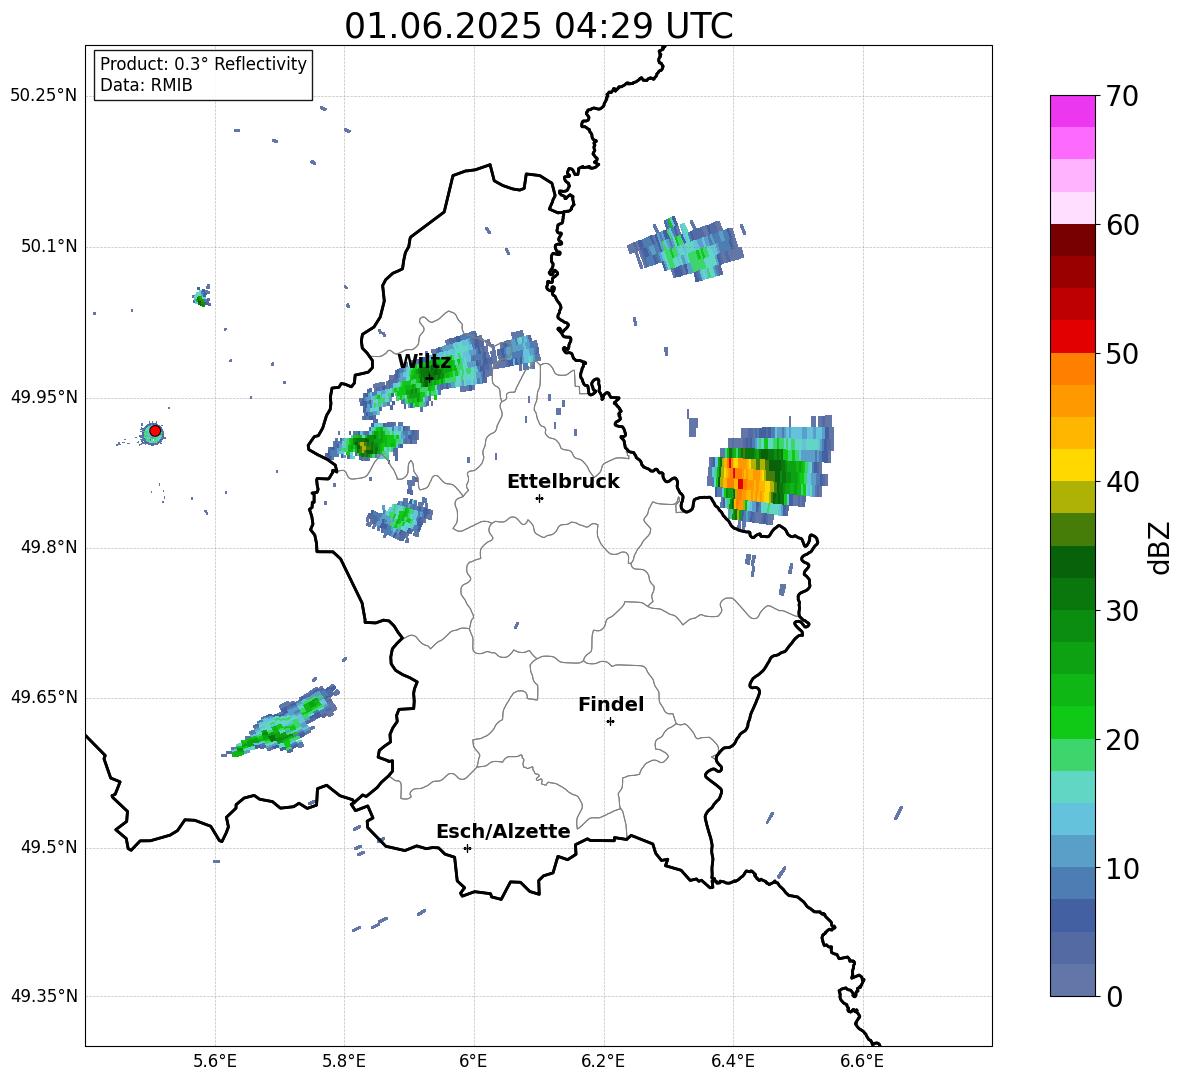The height and width of the screenshot is (1081, 1184).
Task: Click the Product: 0.3° Reflectivity label
Action: [x=203, y=64]
